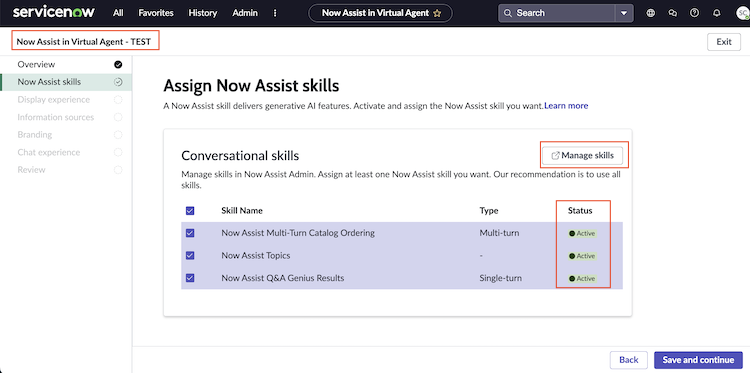Viewport: 750px width, 373px height.
Task: Click Active status of Q&A Genius Results
Action: (x=582, y=278)
